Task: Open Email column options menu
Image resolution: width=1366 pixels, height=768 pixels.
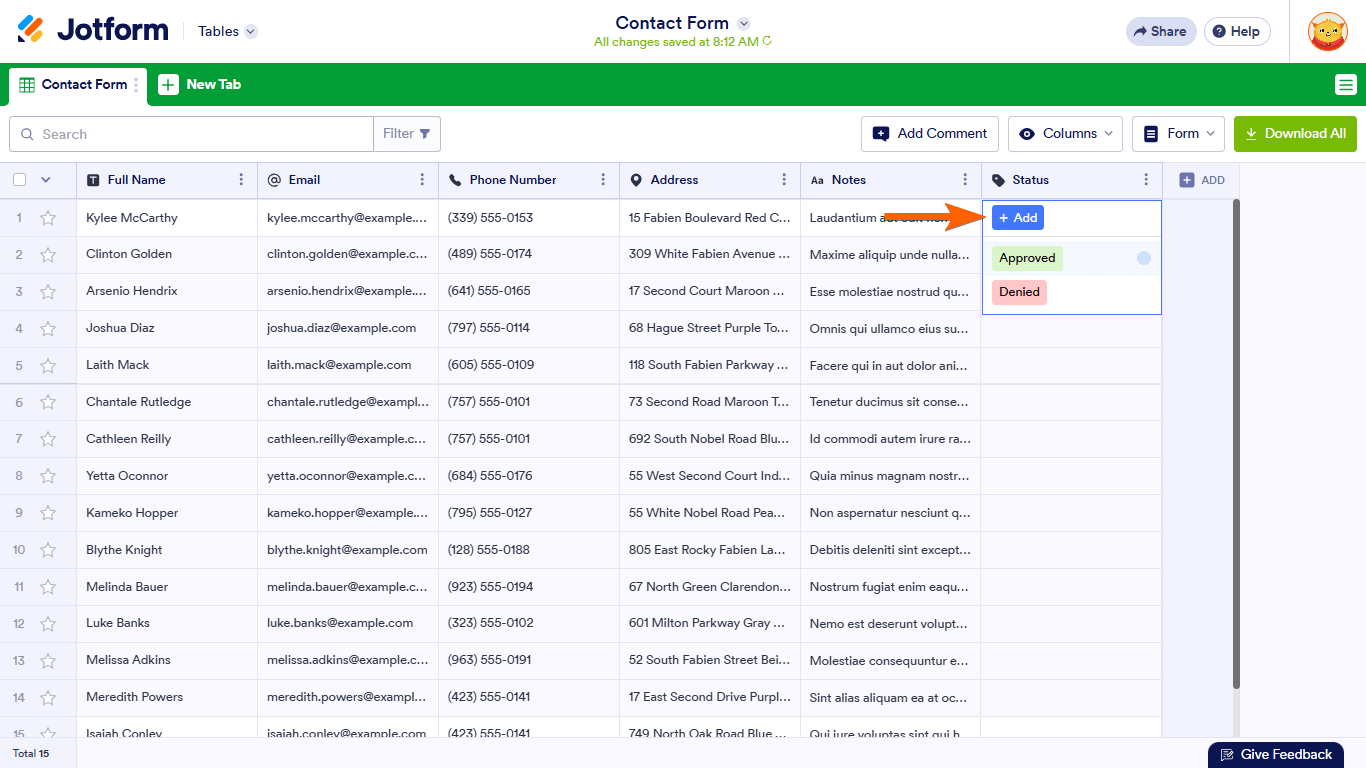Action: tap(422, 180)
